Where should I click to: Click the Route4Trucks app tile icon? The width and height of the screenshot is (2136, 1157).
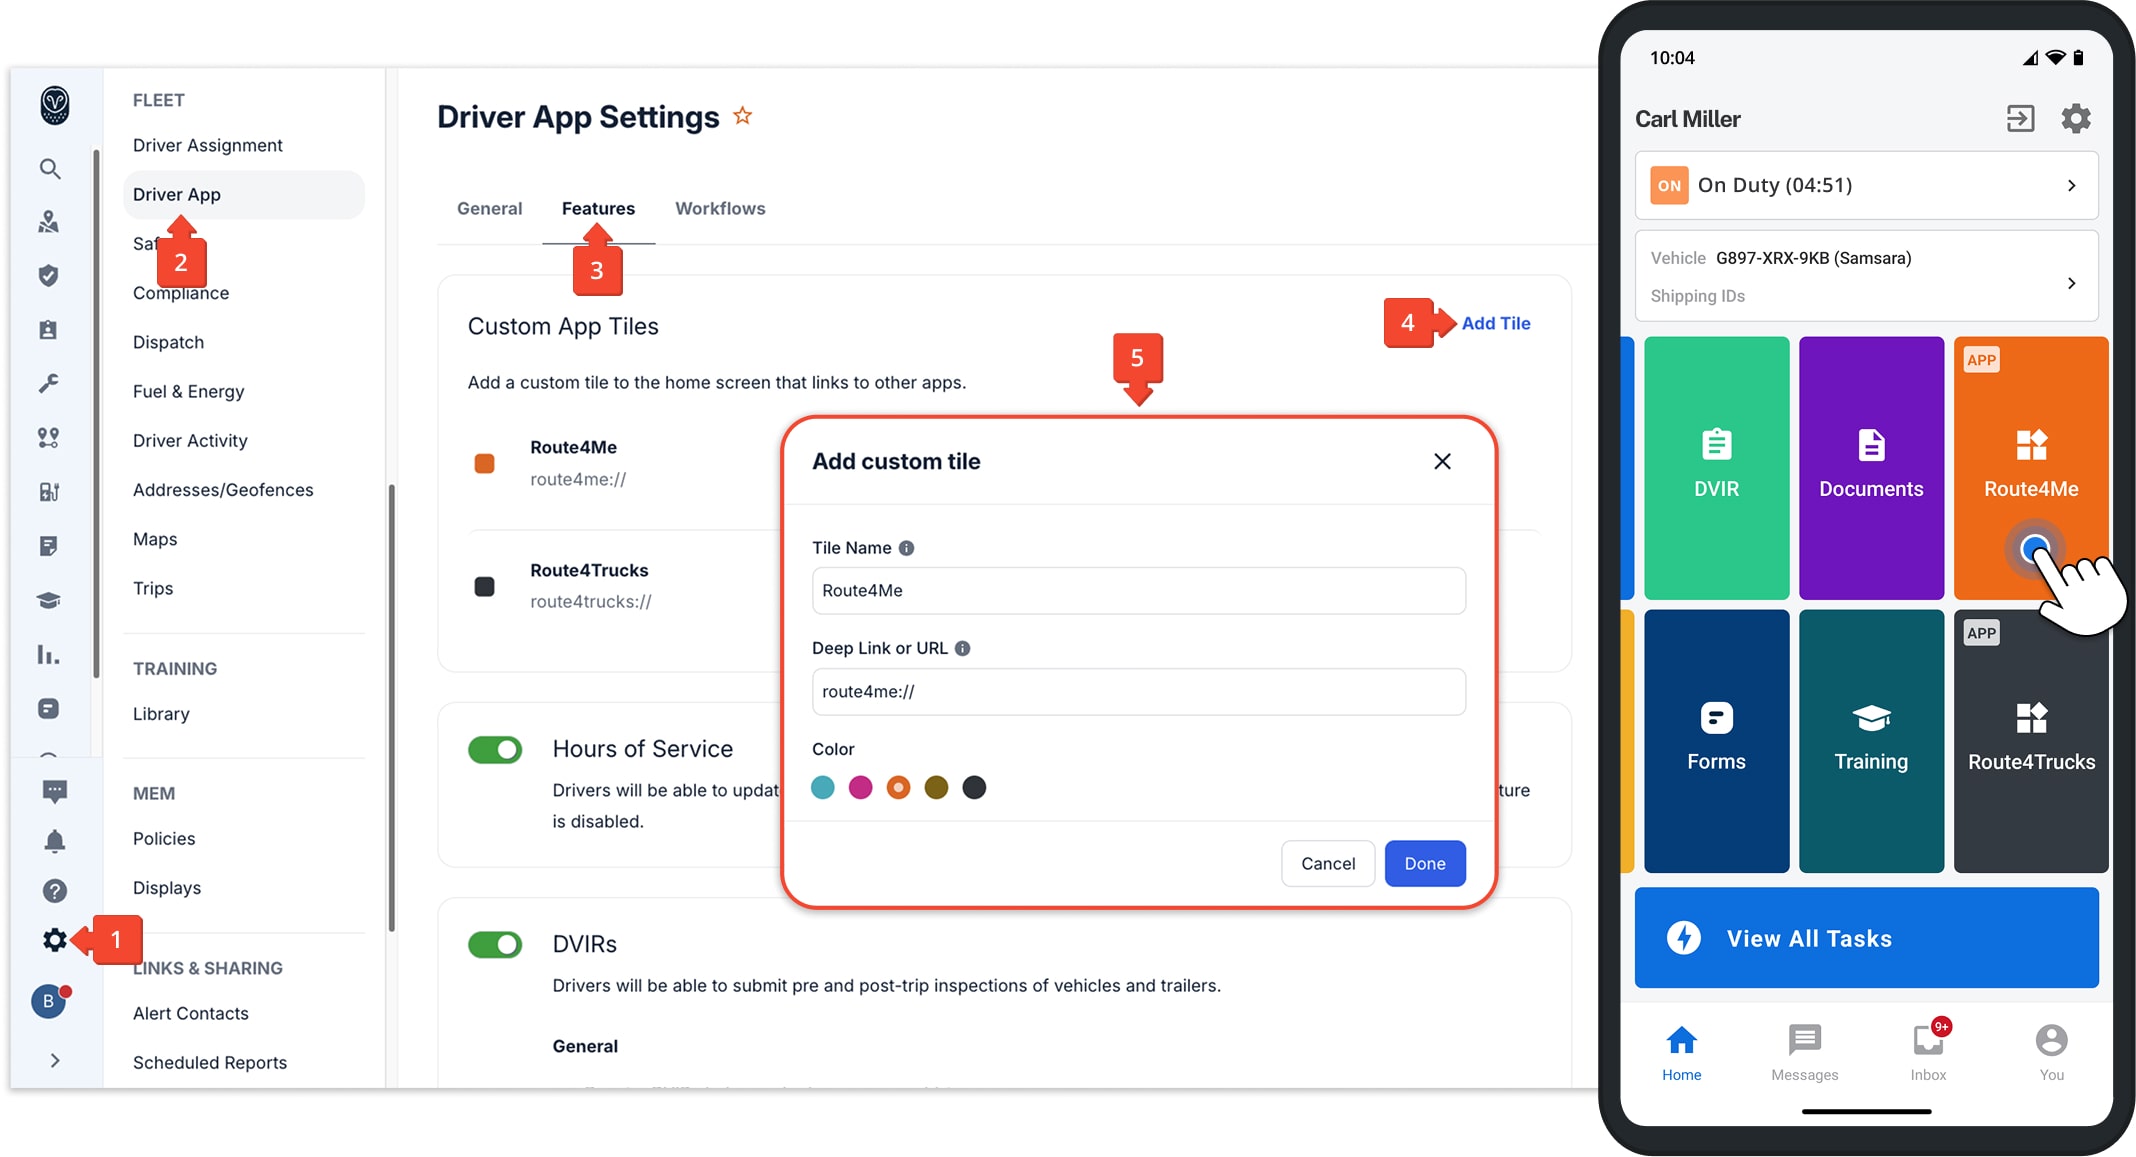pos(2029,718)
